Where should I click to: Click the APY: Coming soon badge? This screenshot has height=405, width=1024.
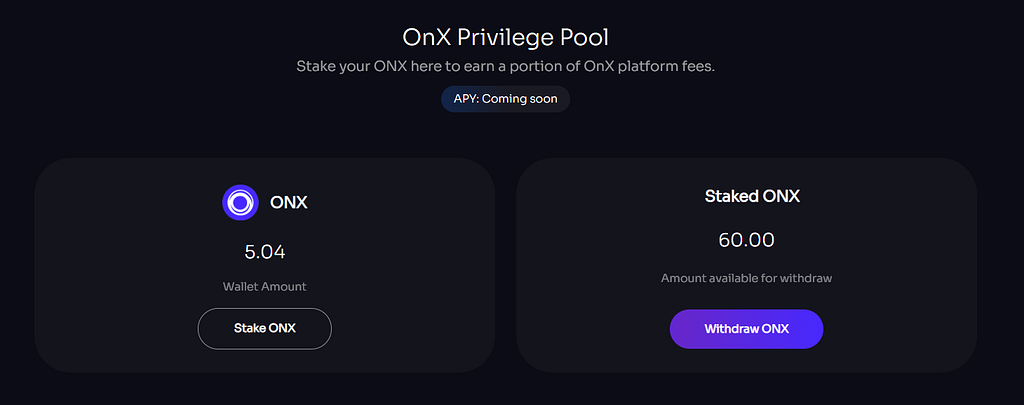click(505, 99)
